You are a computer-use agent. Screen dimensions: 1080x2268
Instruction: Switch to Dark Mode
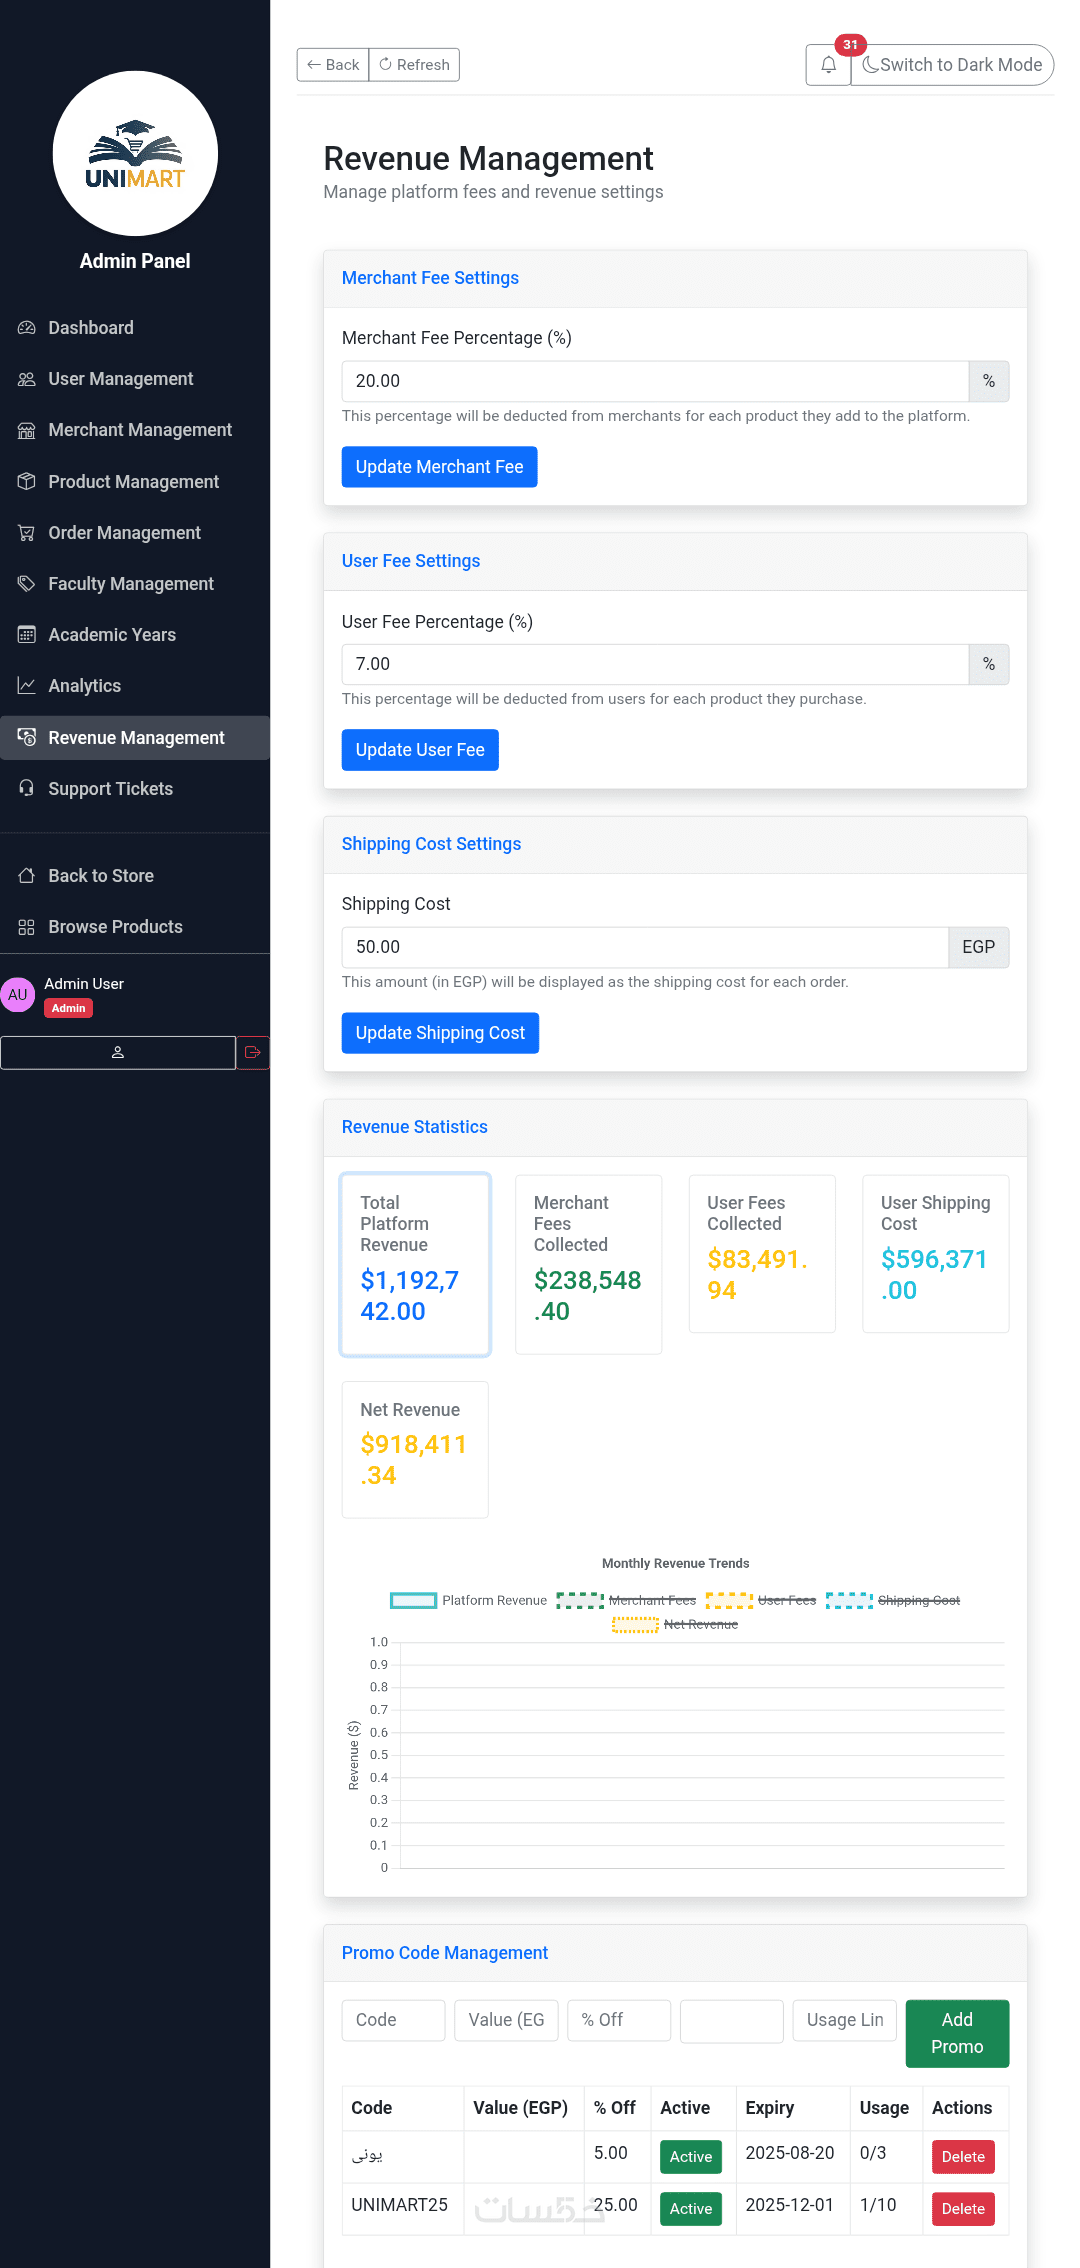[x=952, y=65]
